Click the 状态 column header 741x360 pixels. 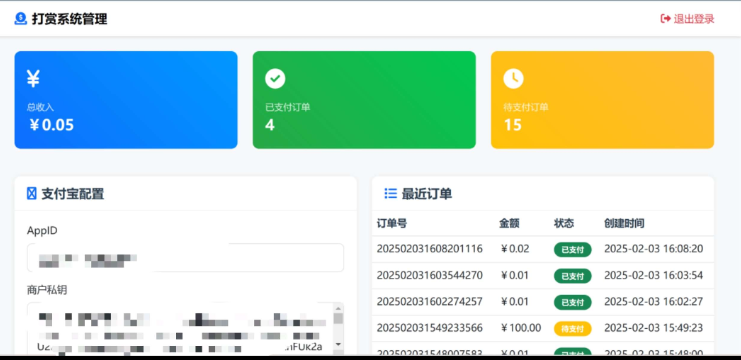564,223
